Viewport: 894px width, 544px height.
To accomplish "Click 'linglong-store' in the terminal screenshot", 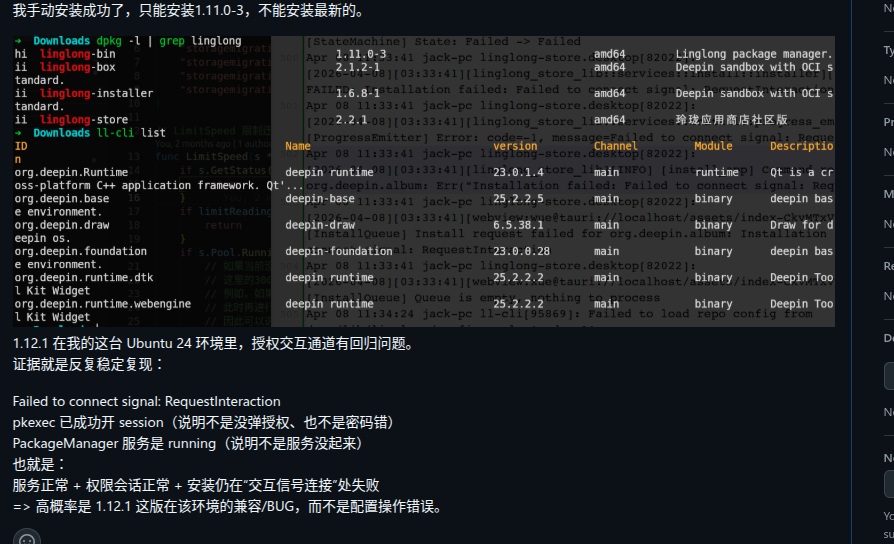I will (x=84, y=120).
